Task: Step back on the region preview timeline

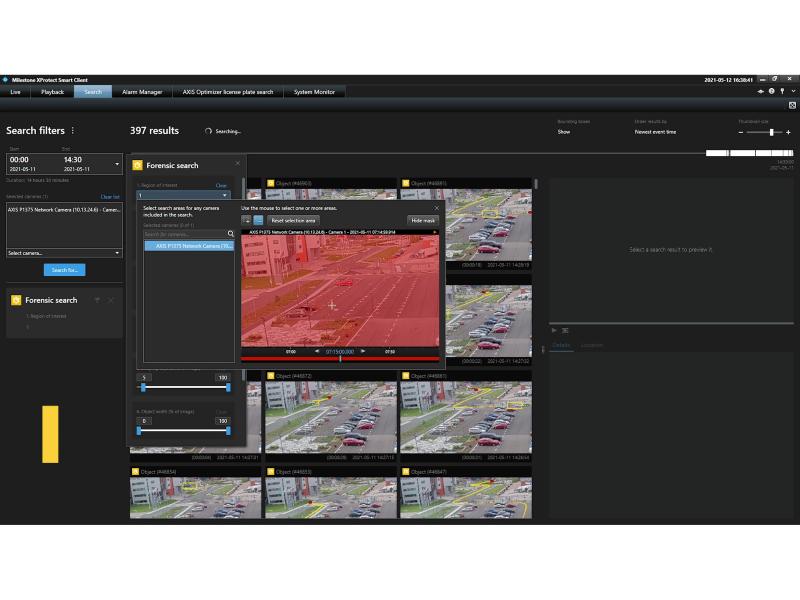Action: pyautogui.click(x=317, y=352)
